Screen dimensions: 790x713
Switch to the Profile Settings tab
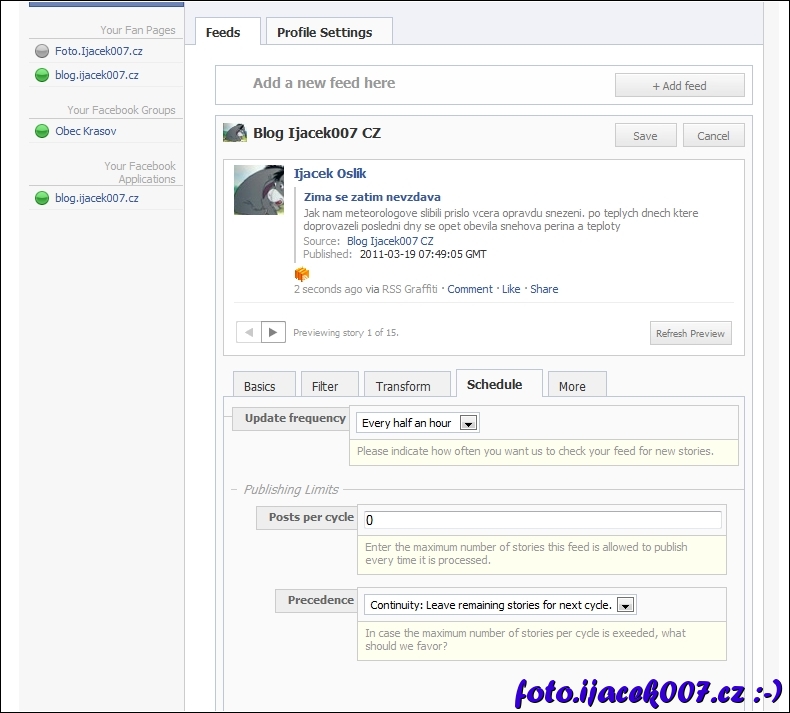point(324,32)
